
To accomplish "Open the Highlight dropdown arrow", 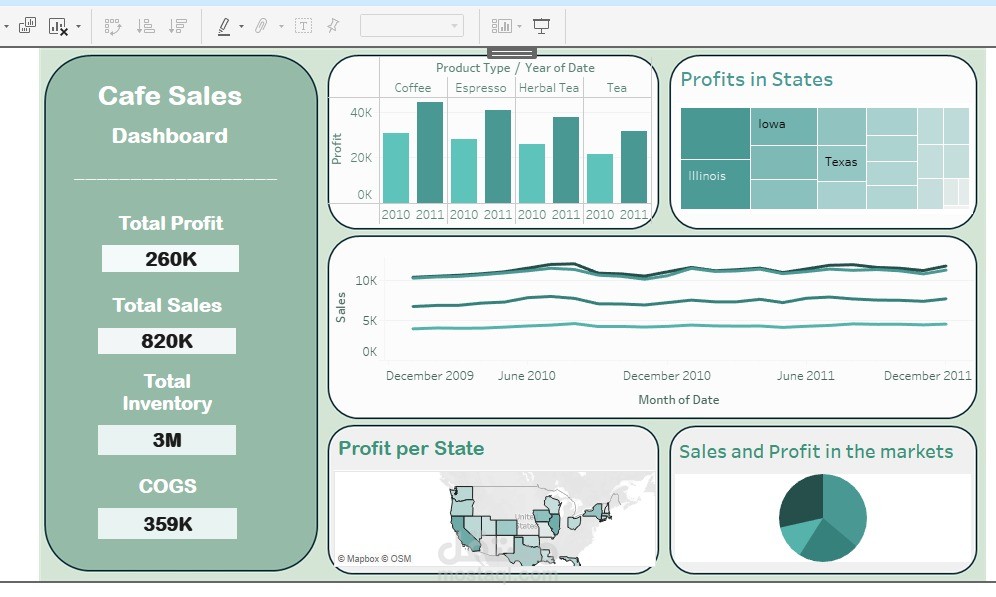I will click(241, 27).
